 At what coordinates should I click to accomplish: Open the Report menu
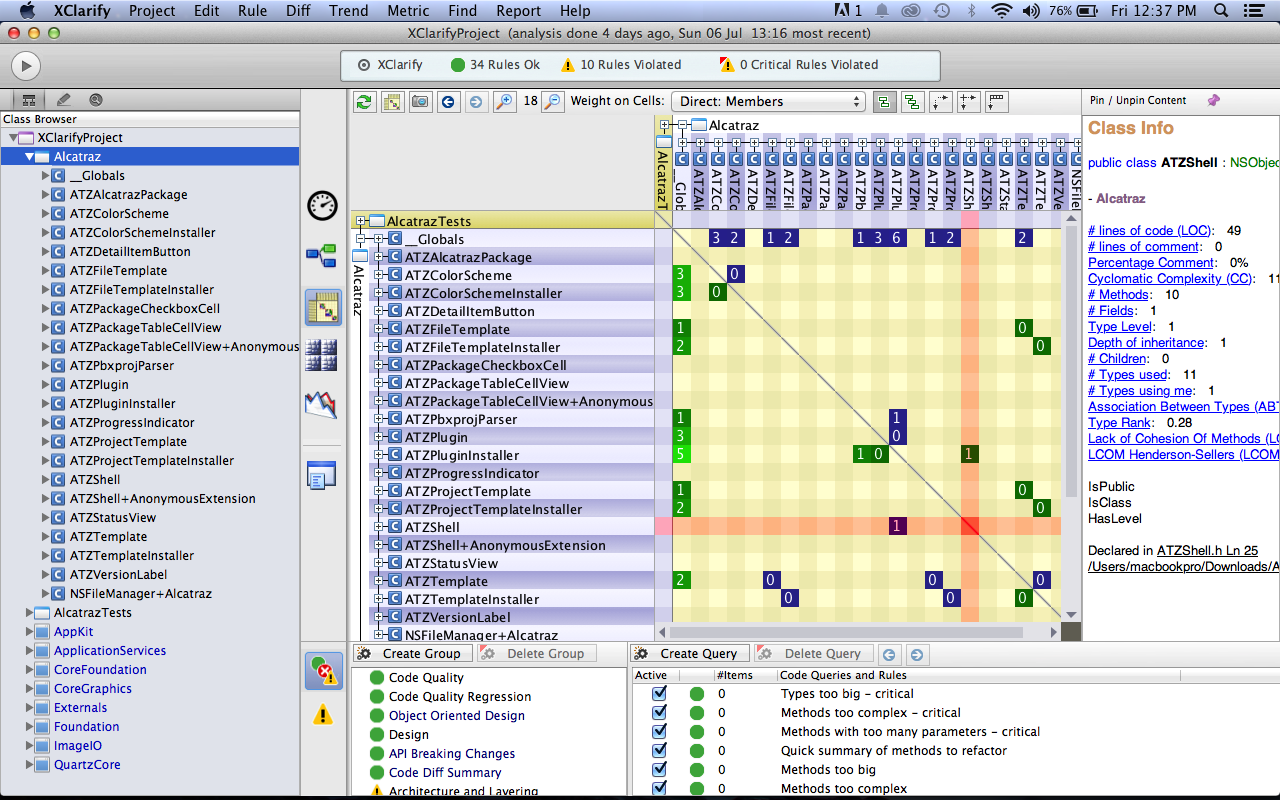pos(518,11)
